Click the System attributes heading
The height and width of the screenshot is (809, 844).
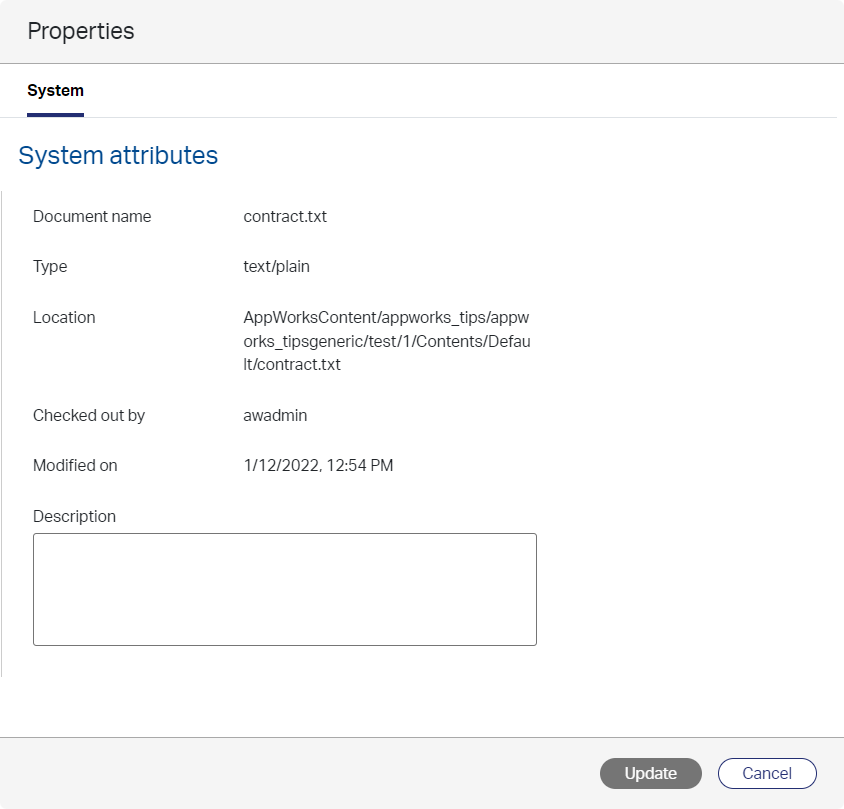tap(118, 156)
